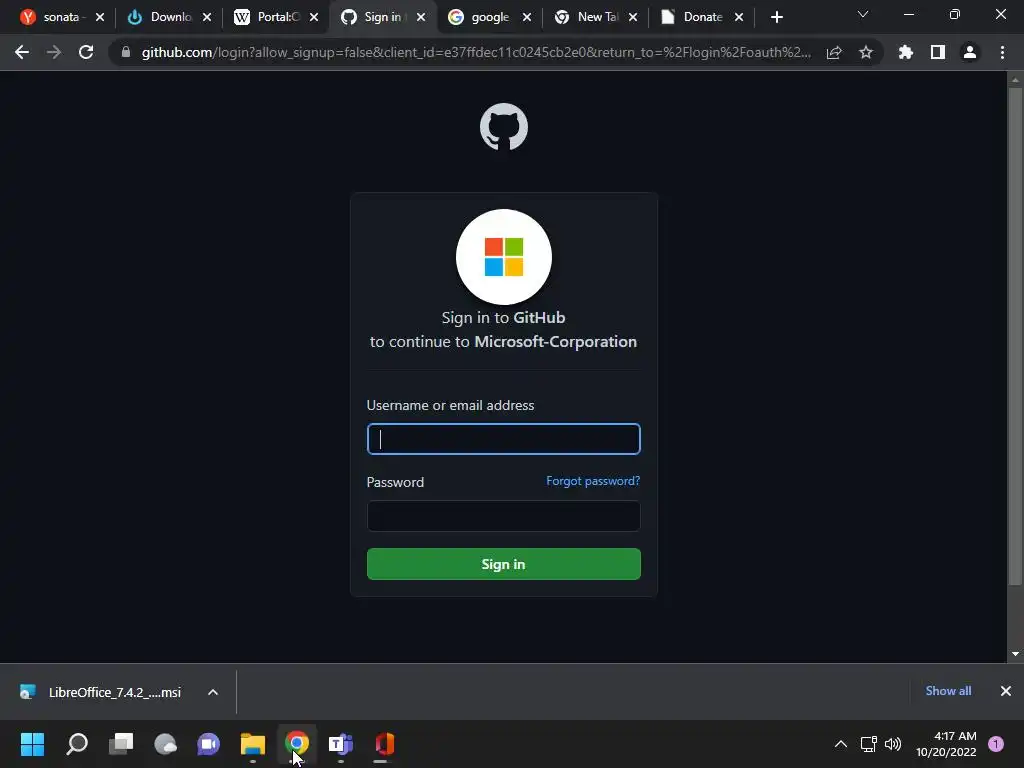
Task: Open the Chrome three-dot menu
Action: (x=1002, y=52)
